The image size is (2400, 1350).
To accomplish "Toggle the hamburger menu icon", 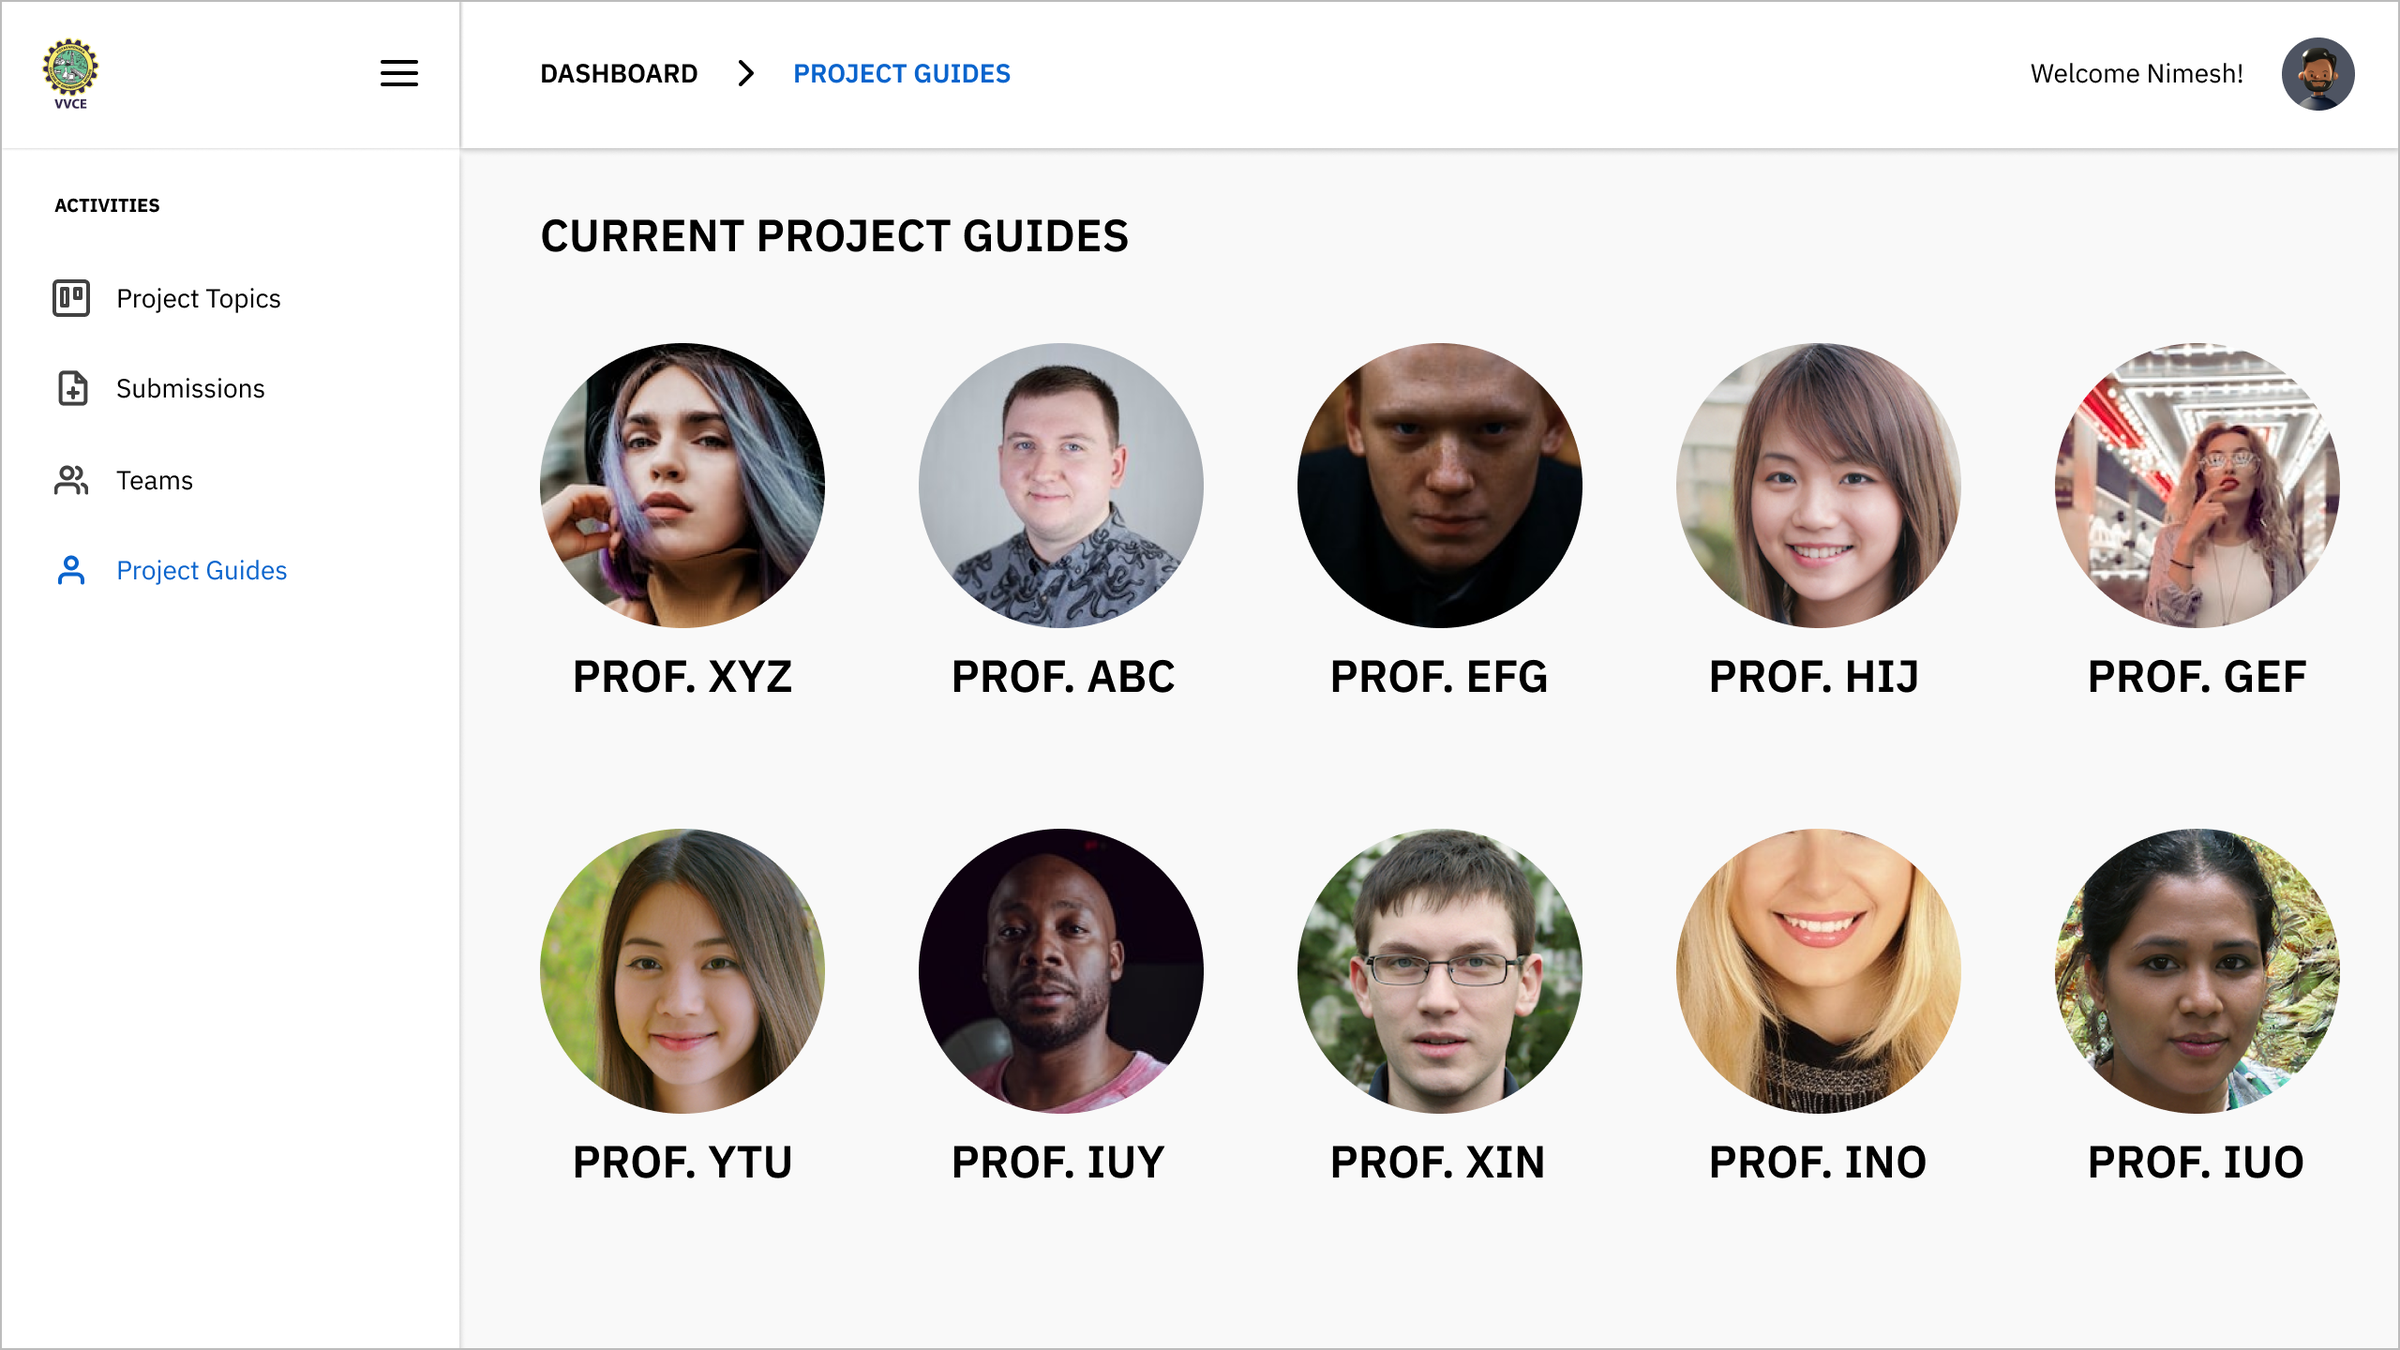I will [399, 74].
